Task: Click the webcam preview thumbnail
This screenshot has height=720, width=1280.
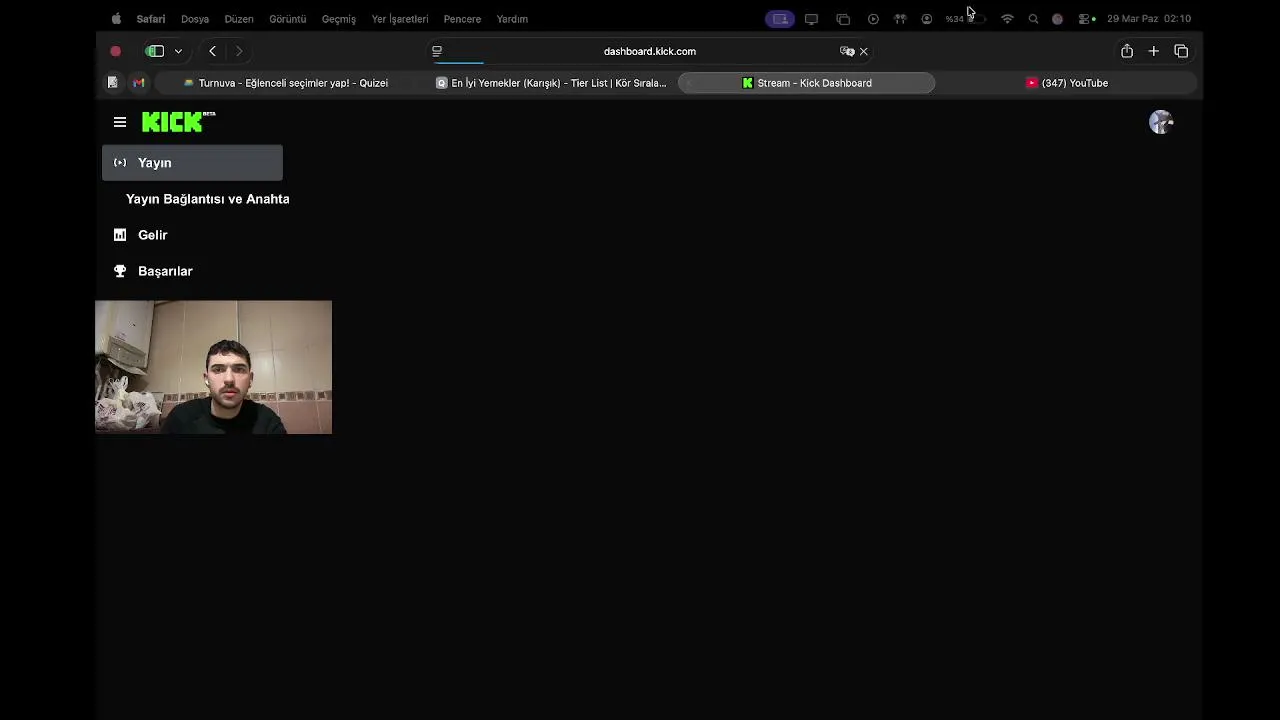Action: 213,367
